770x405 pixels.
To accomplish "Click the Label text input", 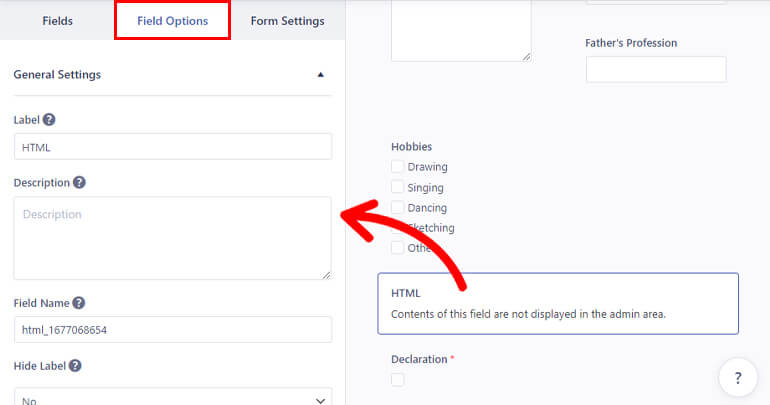I will click(172, 146).
